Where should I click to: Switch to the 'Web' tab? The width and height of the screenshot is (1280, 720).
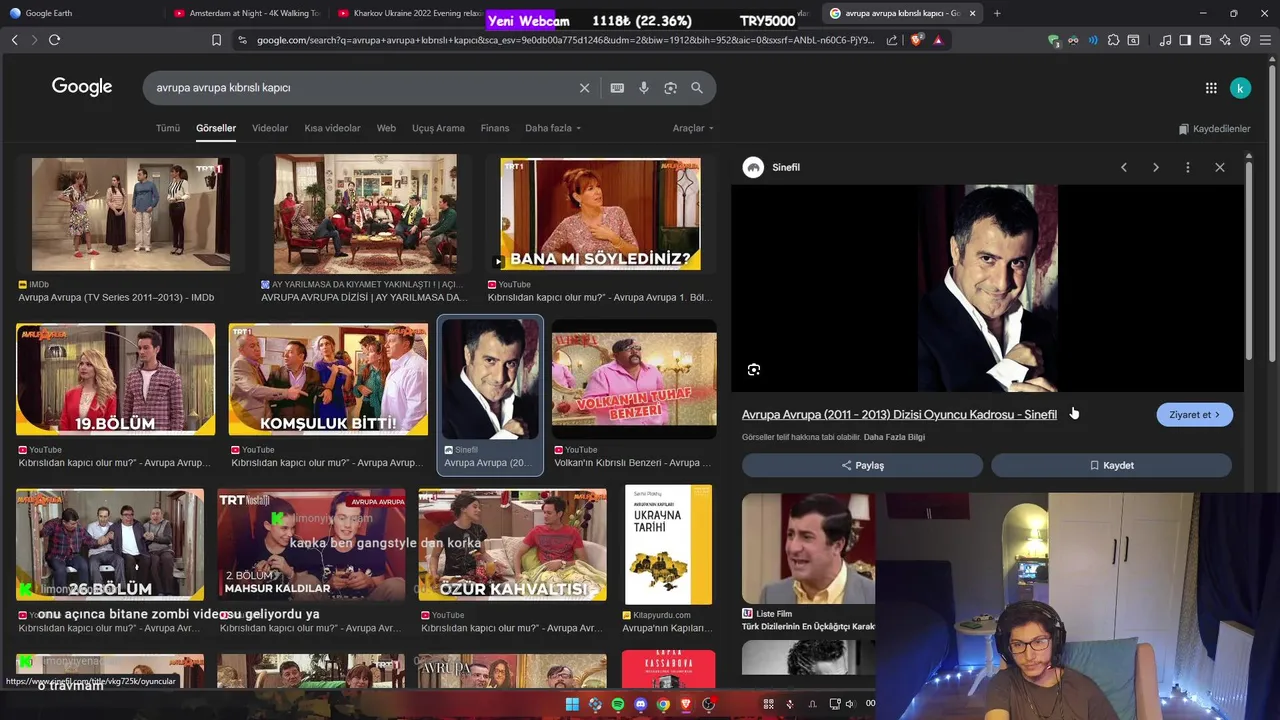click(x=386, y=128)
